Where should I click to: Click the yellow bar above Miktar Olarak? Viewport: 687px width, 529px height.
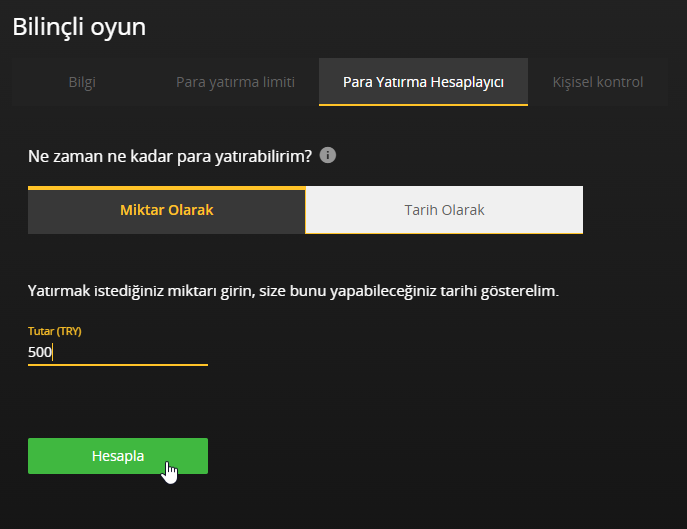tap(166, 187)
